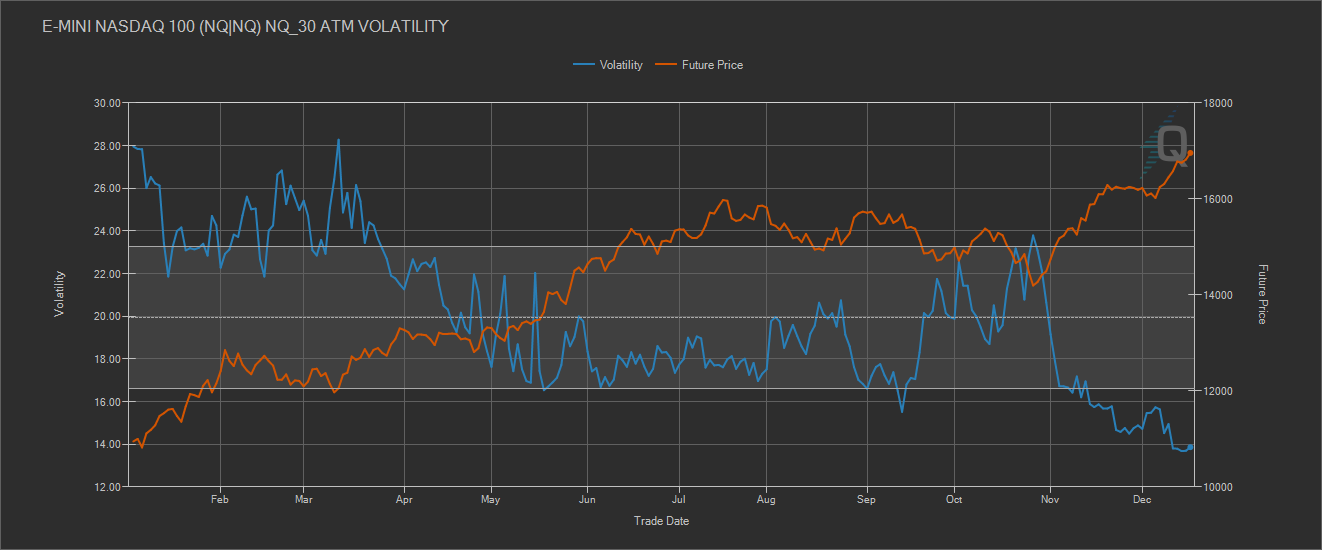1322x550 pixels.
Task: Select the left vertical Volatility axis title
Action: point(59,294)
